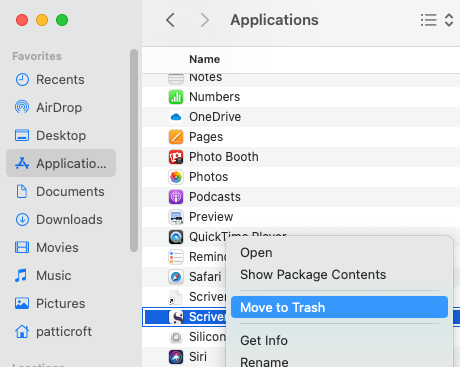
Task: Click the yellow minimize window button
Action: (42, 20)
